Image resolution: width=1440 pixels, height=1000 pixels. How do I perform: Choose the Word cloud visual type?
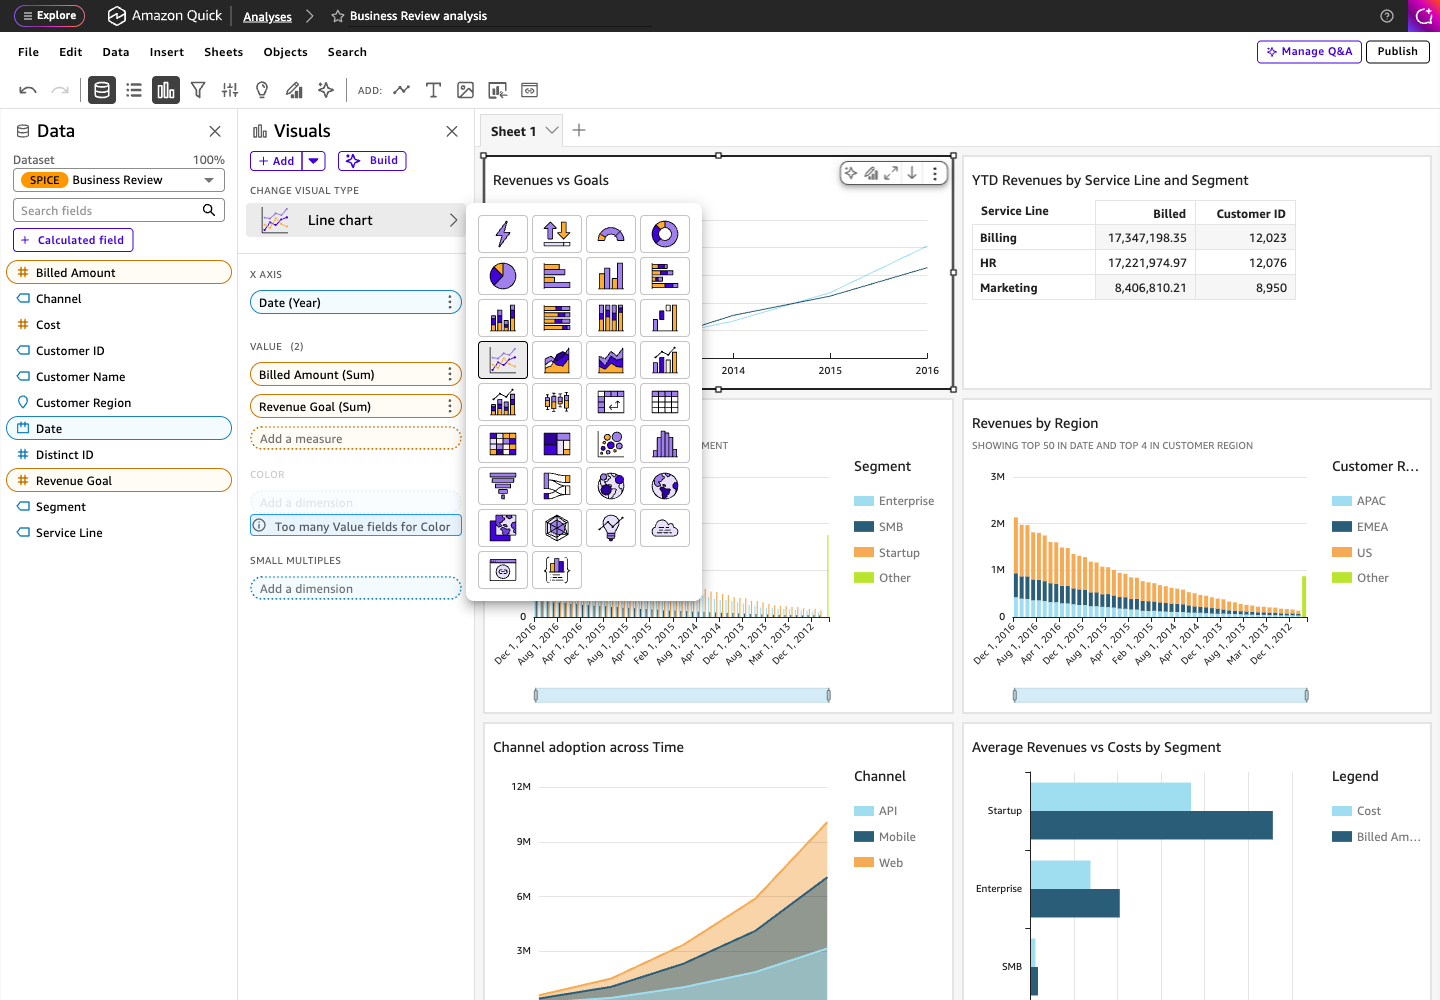click(x=665, y=528)
